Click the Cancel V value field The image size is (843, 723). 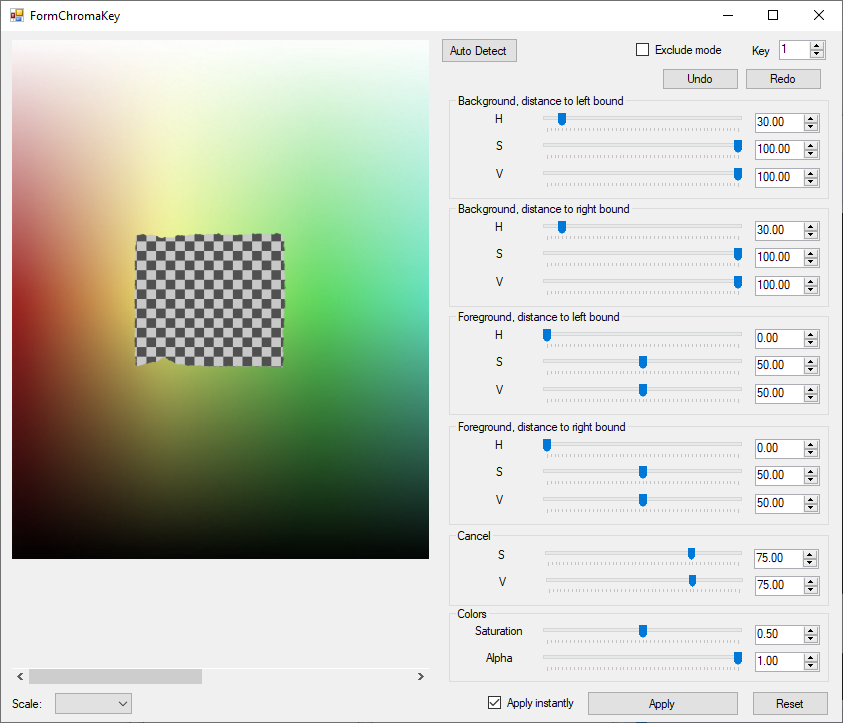click(780, 585)
